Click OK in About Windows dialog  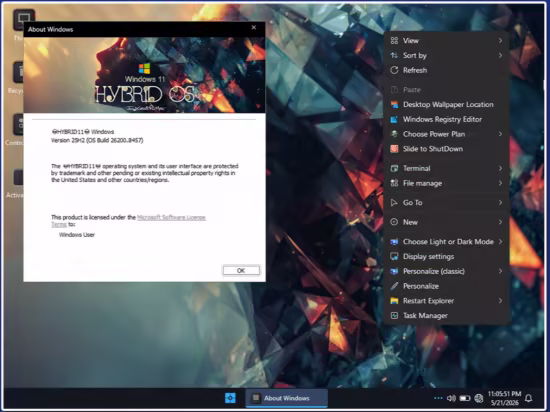coord(241,270)
